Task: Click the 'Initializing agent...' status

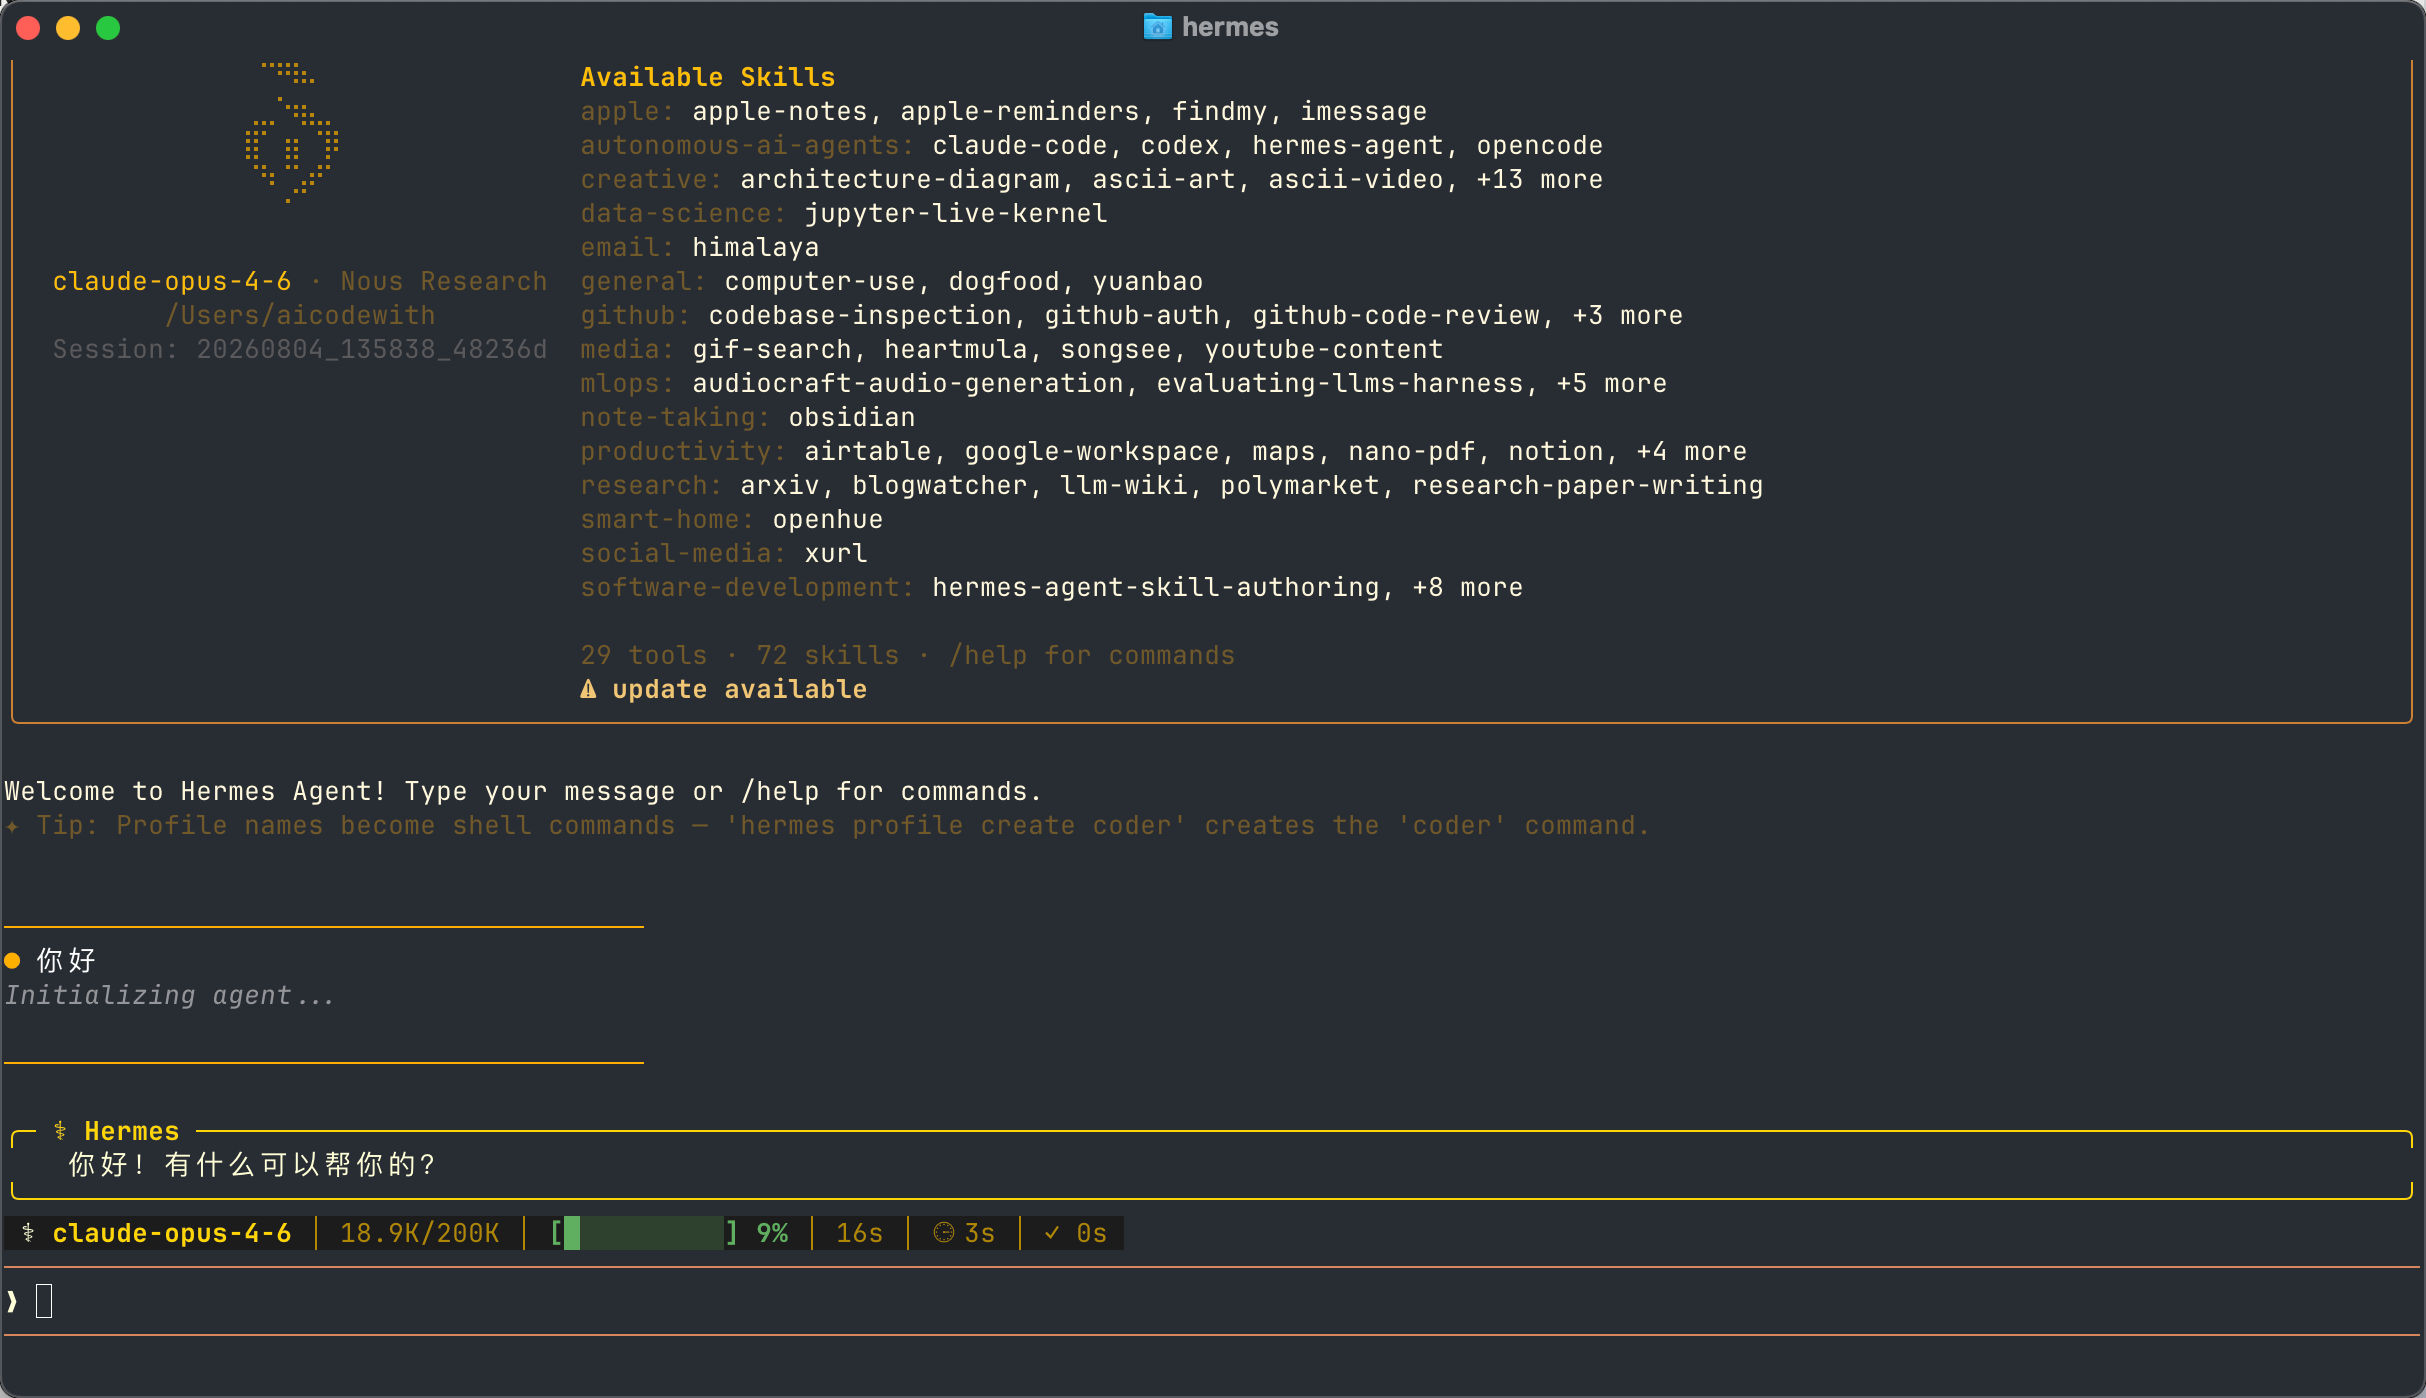Action: [169, 995]
